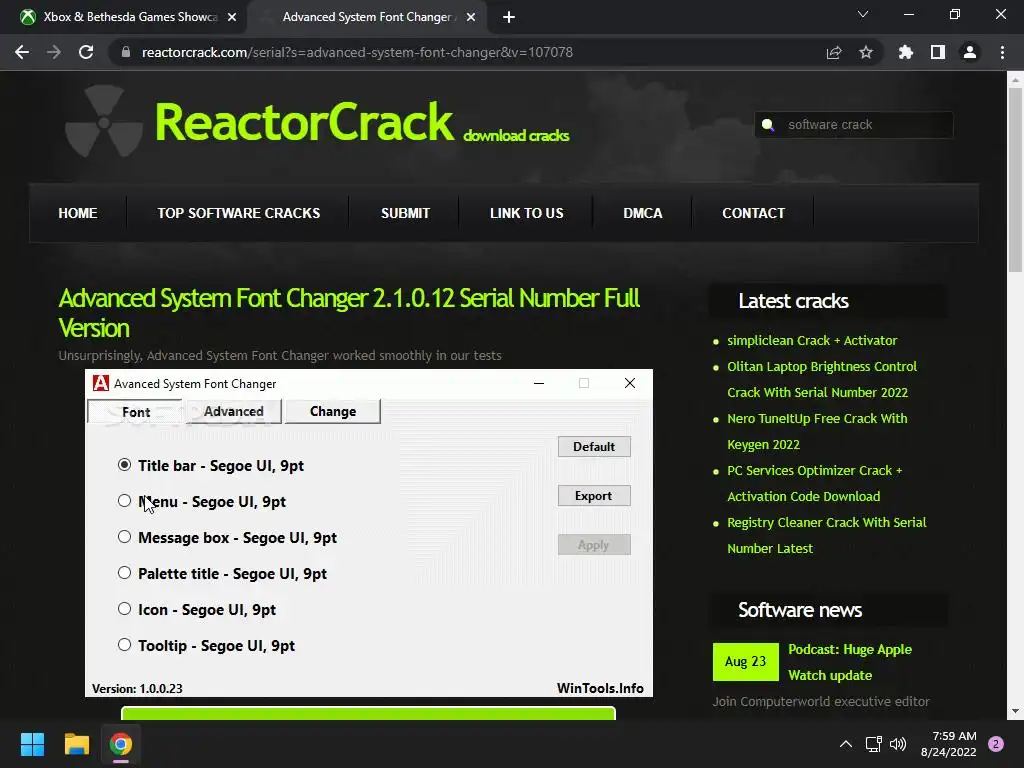Open network settings in system tray
The height and width of the screenshot is (768, 1024).
[x=873, y=744]
